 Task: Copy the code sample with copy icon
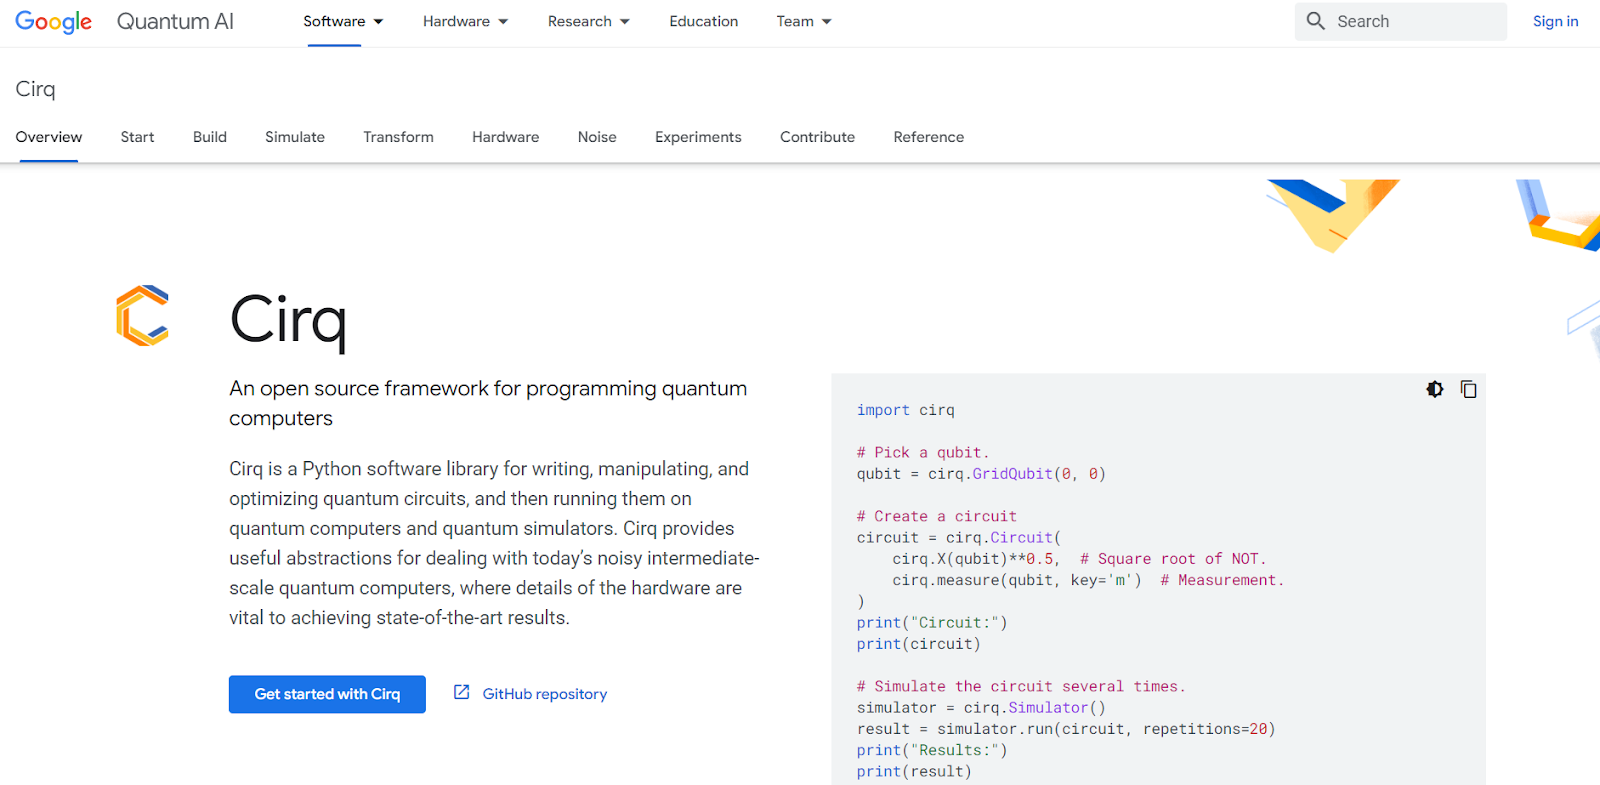pos(1468,389)
